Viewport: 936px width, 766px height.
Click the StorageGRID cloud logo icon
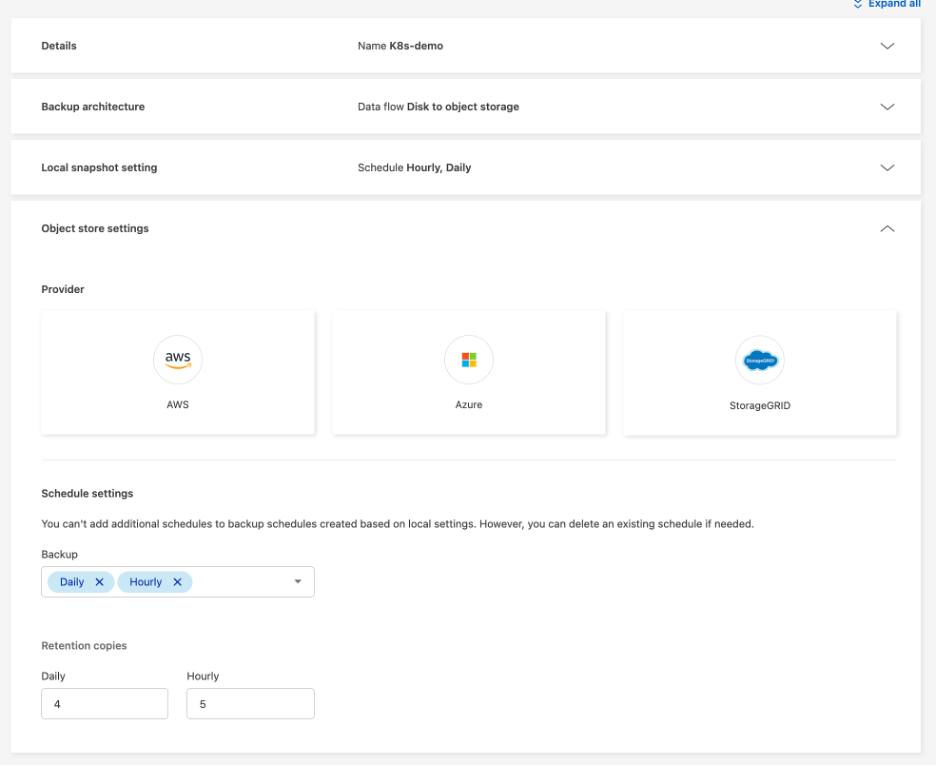coord(760,360)
